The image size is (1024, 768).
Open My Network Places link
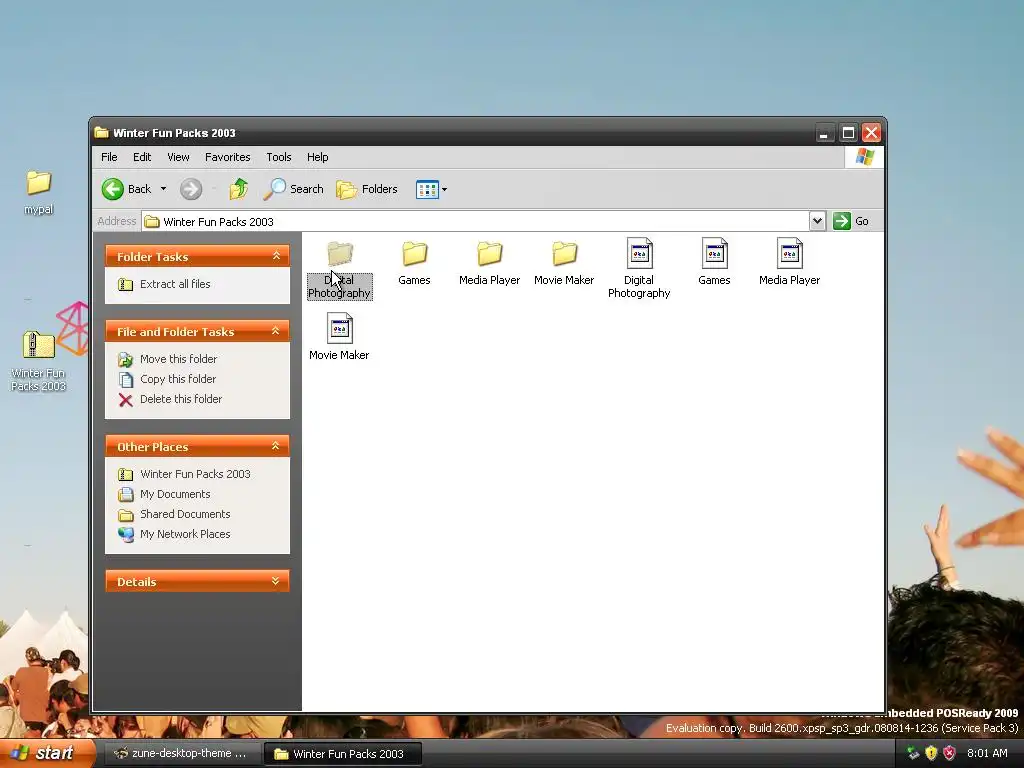click(185, 534)
